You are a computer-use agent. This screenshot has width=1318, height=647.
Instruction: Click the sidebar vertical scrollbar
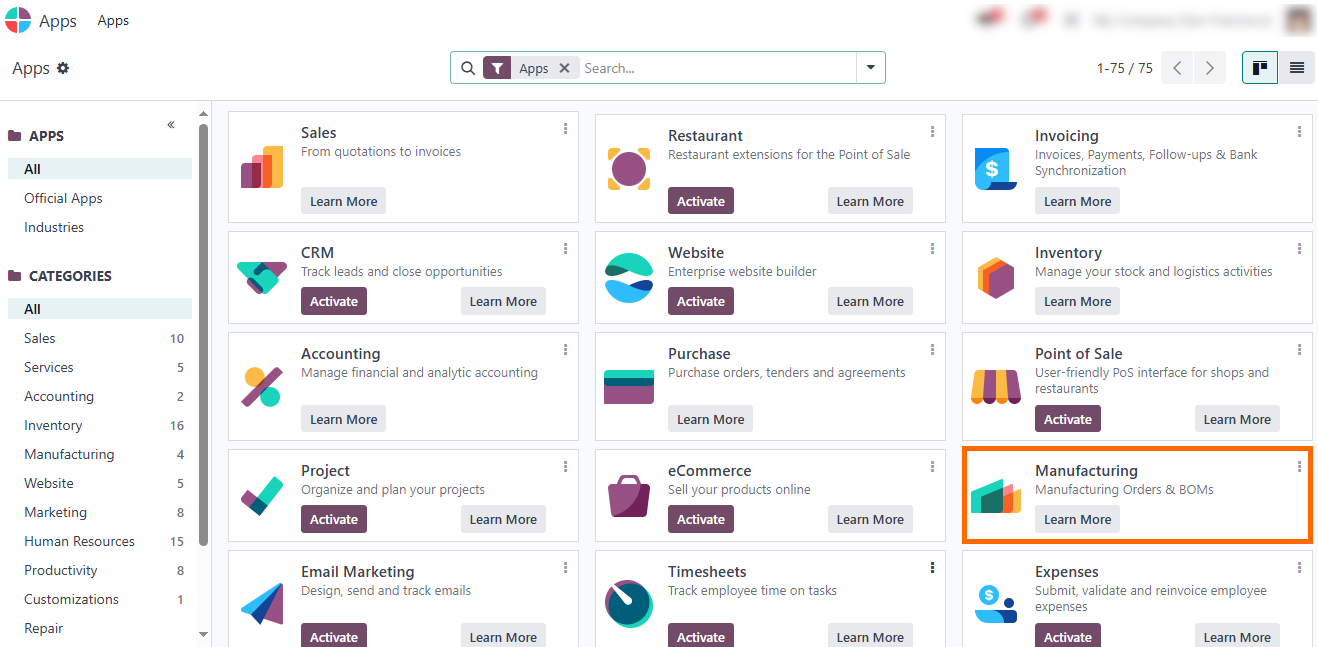coord(204,335)
